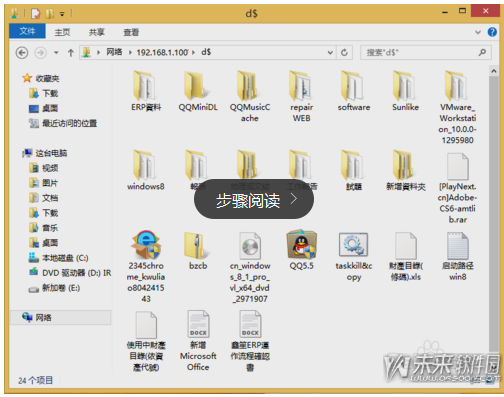
Task: Click the up one level arrow
Action: [71, 53]
